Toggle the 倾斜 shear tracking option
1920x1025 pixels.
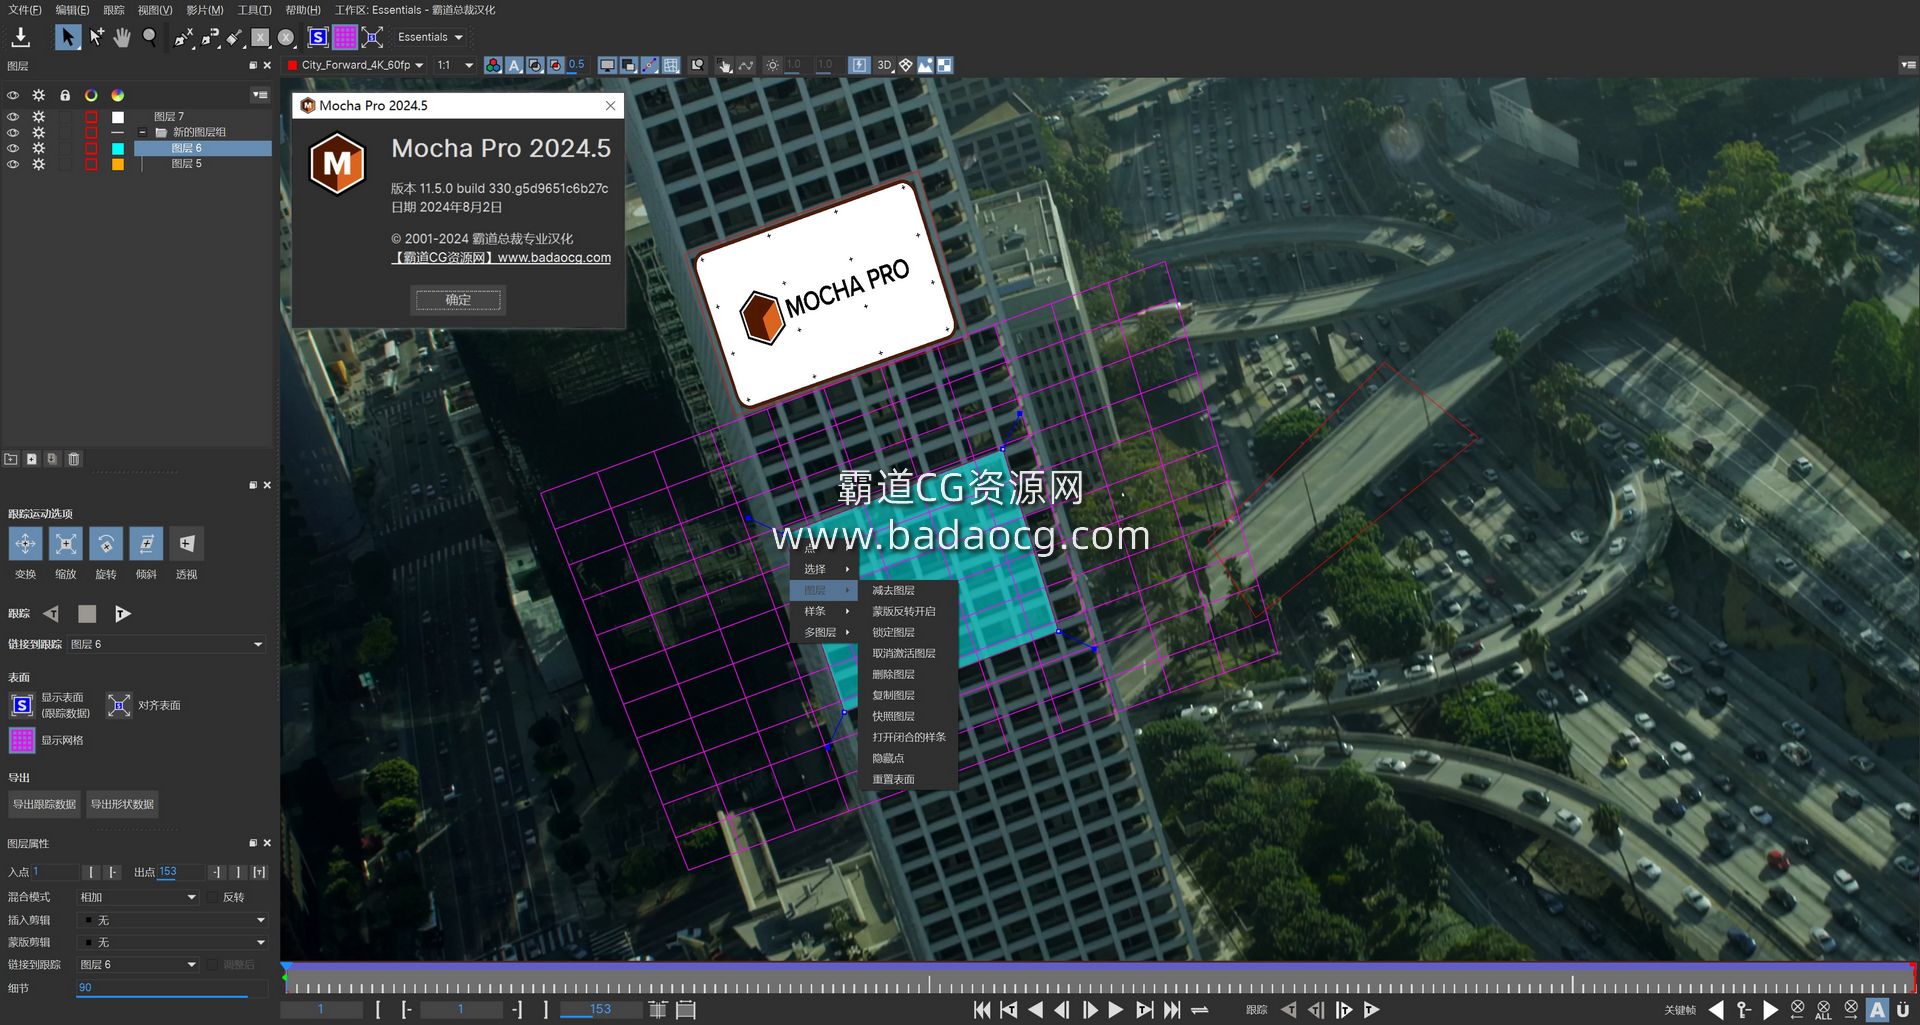tap(146, 544)
